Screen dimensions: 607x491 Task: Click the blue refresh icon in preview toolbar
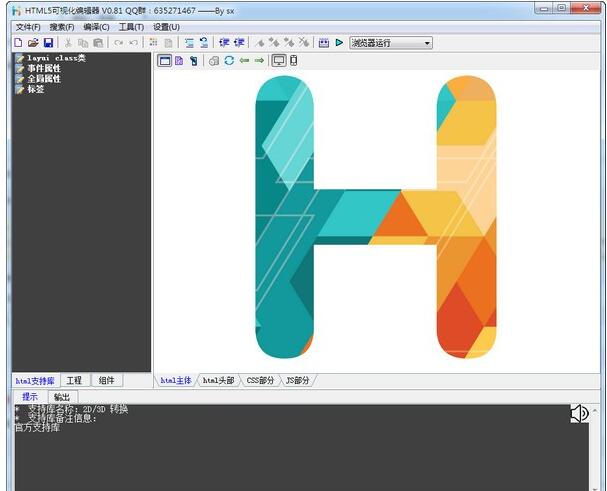tap(229, 61)
